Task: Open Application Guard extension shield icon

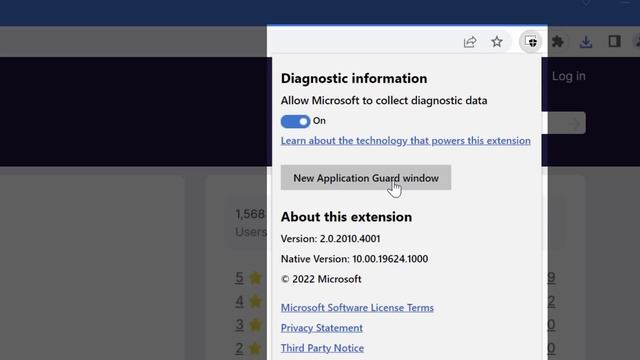Action: (x=531, y=42)
